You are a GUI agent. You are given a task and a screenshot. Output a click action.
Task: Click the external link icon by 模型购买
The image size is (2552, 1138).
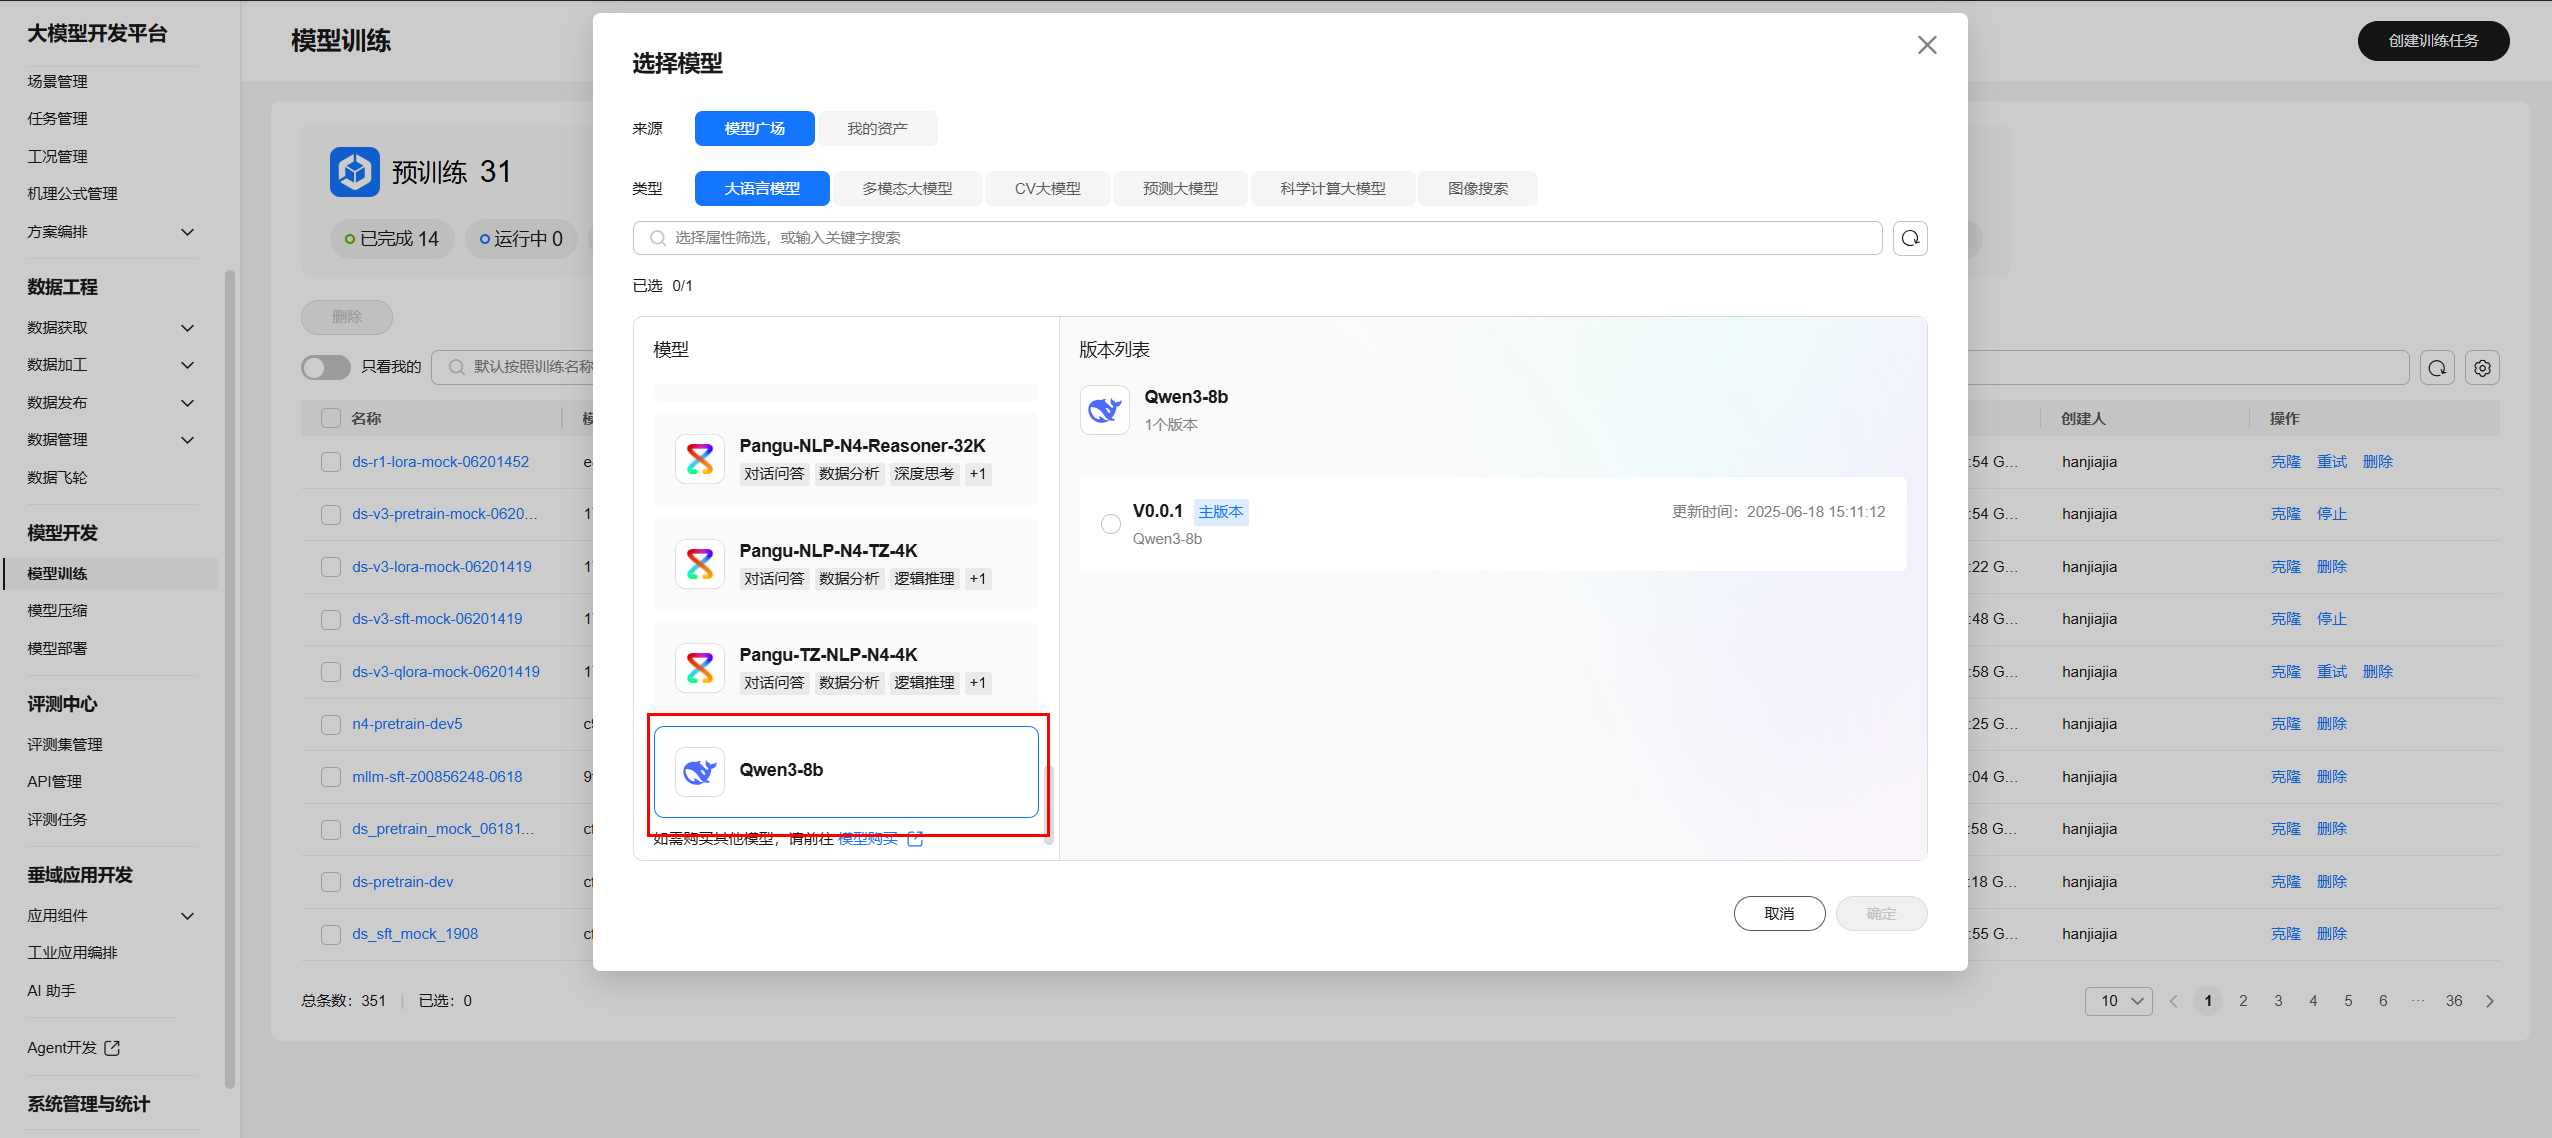(915, 839)
